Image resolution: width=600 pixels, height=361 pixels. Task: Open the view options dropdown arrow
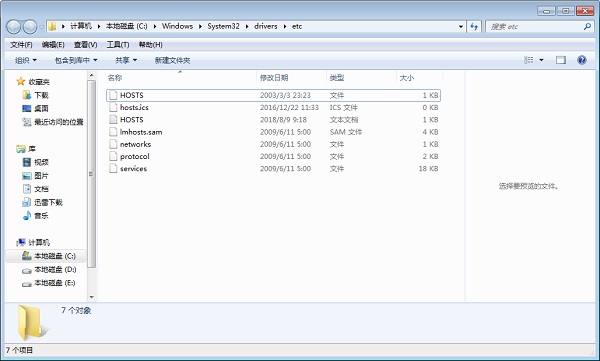(541, 60)
